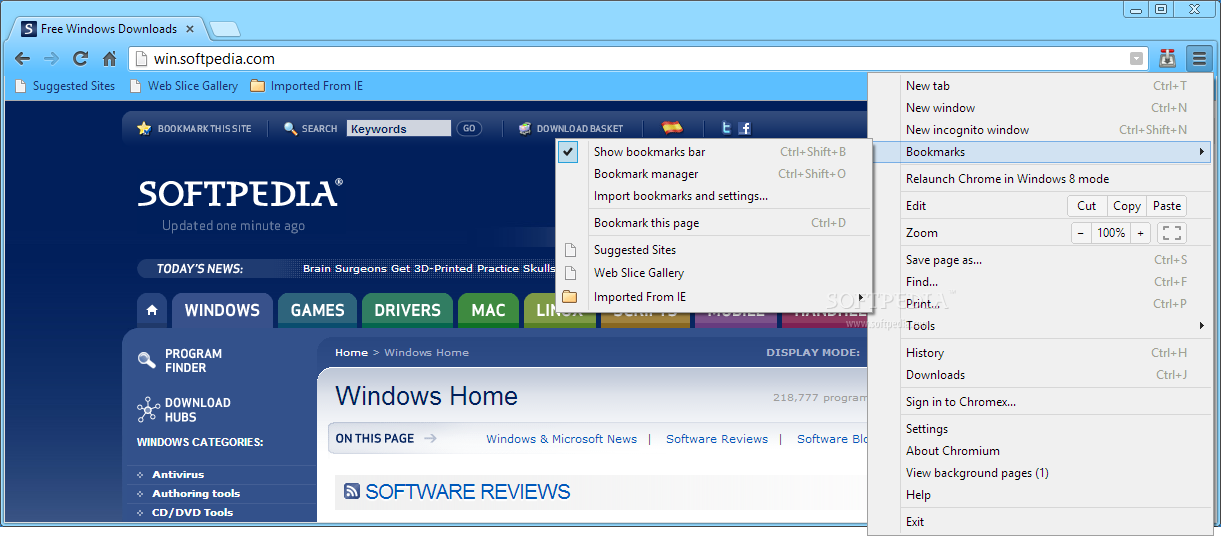This screenshot has height=536, width=1221.
Task: Click the RSS icon beside Software Reviews
Action: click(352, 491)
